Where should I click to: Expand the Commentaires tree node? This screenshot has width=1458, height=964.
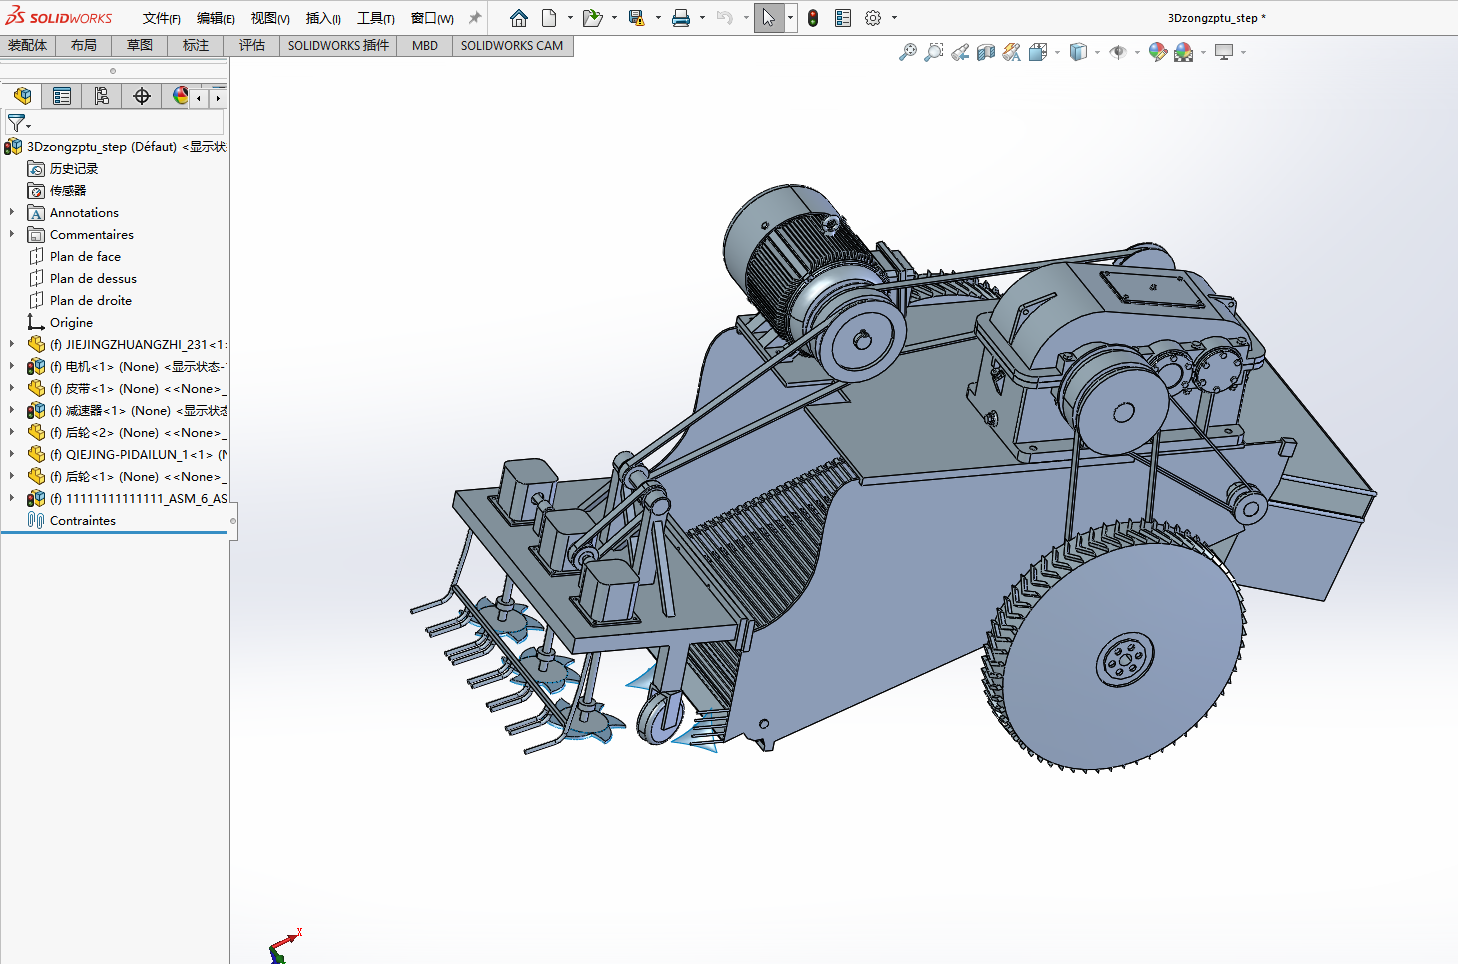pos(12,234)
